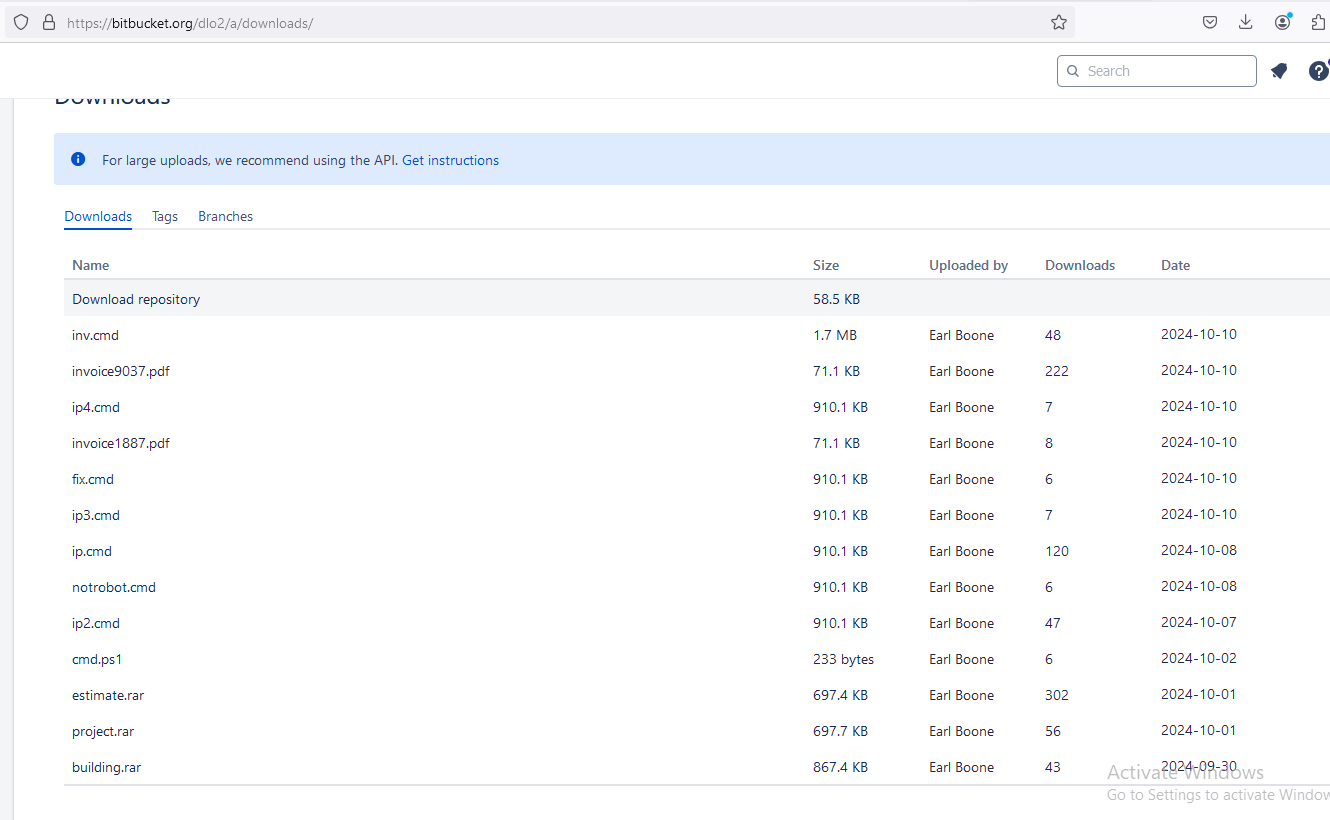Download the estimate.rar archive
Image resolution: width=1330 pixels, height=820 pixels.
click(x=108, y=695)
